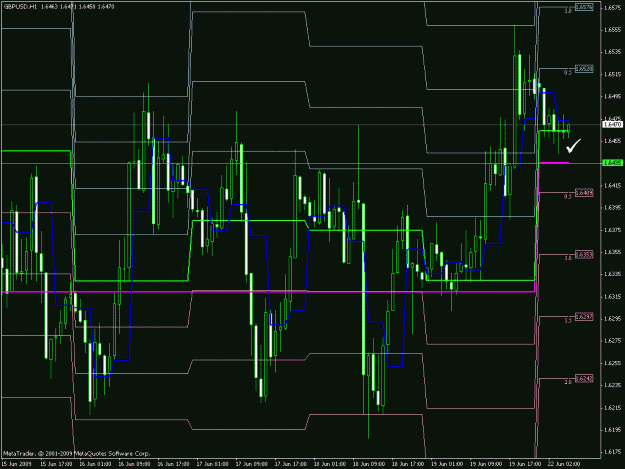
Task: Click 1.6235 on the price axis
Action: [x=613, y=385]
